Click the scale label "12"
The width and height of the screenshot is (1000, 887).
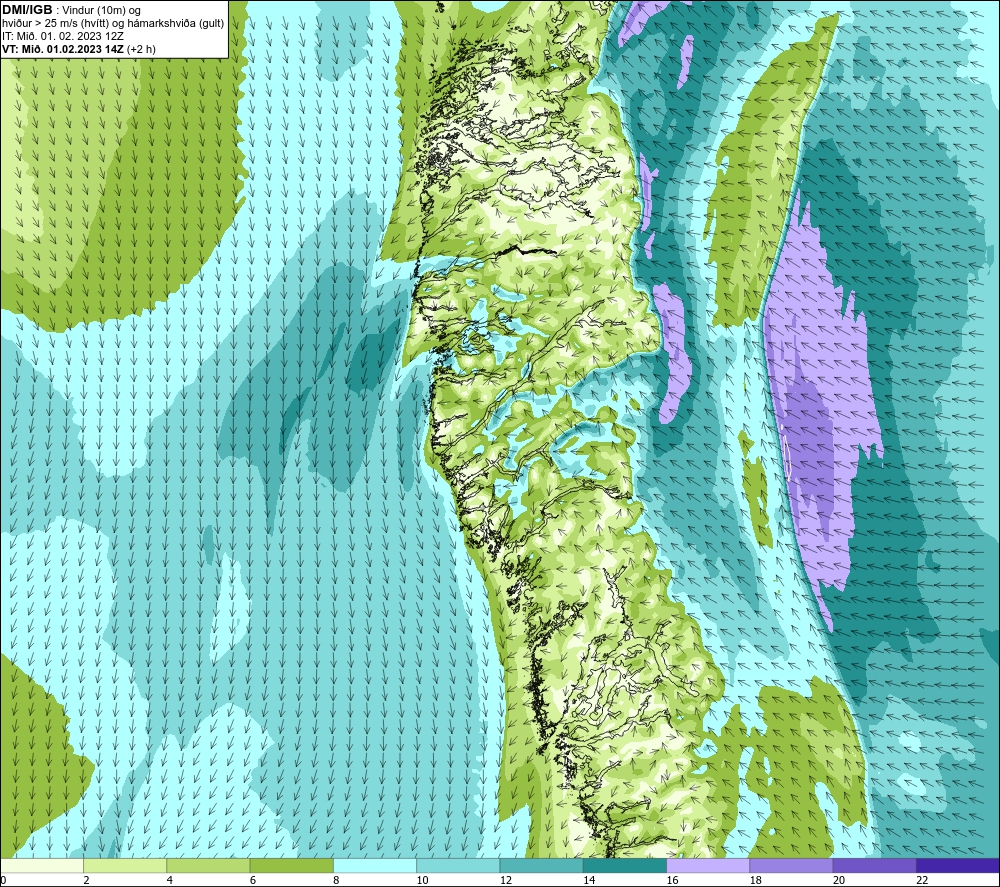pos(506,880)
